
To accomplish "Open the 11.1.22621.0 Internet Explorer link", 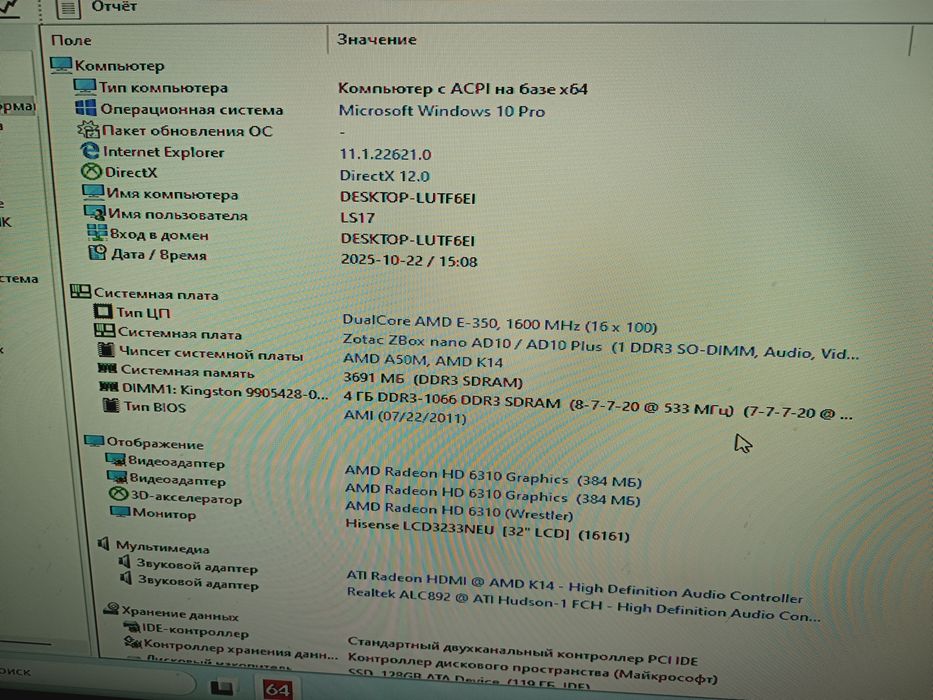I will coord(385,154).
